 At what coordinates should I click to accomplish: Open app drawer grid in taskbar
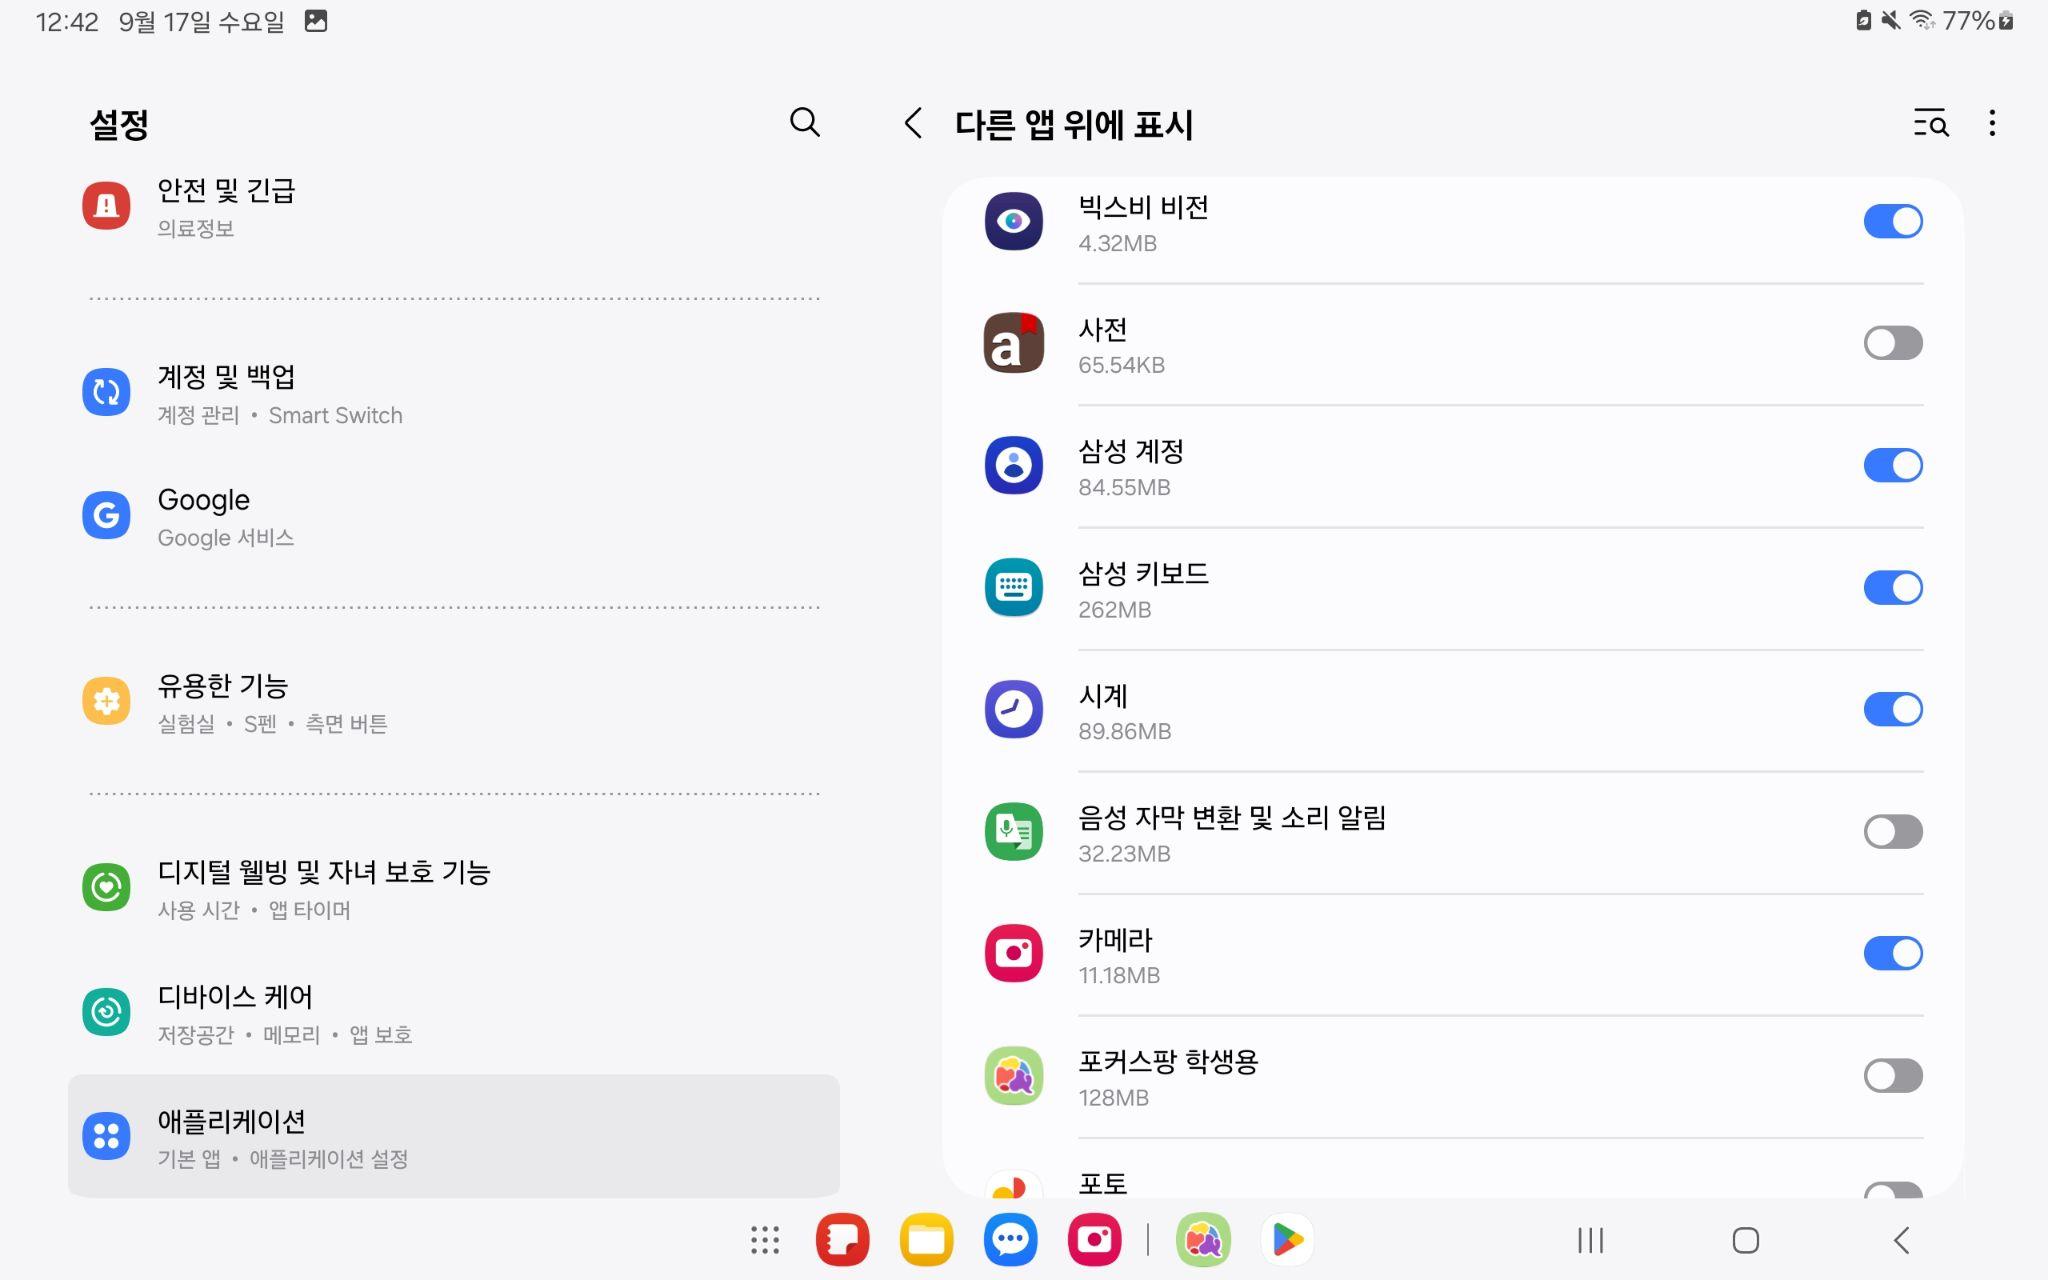[x=765, y=1240]
